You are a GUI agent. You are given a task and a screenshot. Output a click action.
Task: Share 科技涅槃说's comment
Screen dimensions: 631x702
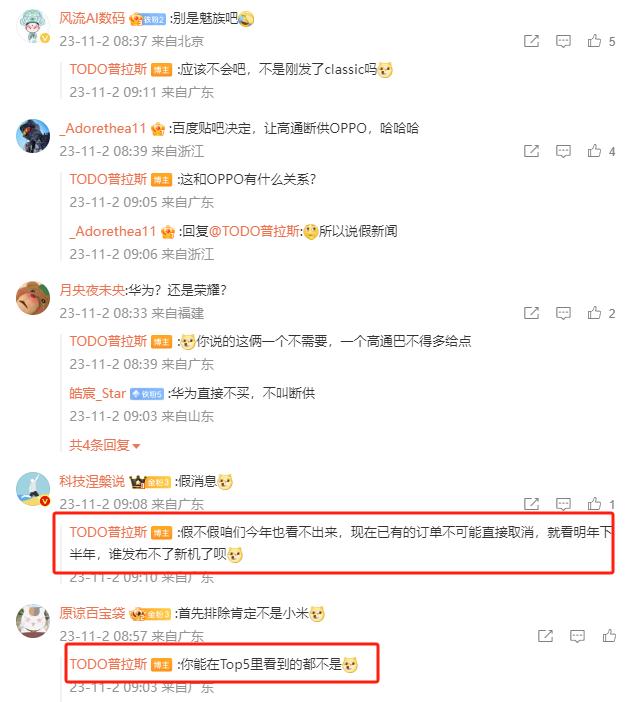click(x=531, y=504)
